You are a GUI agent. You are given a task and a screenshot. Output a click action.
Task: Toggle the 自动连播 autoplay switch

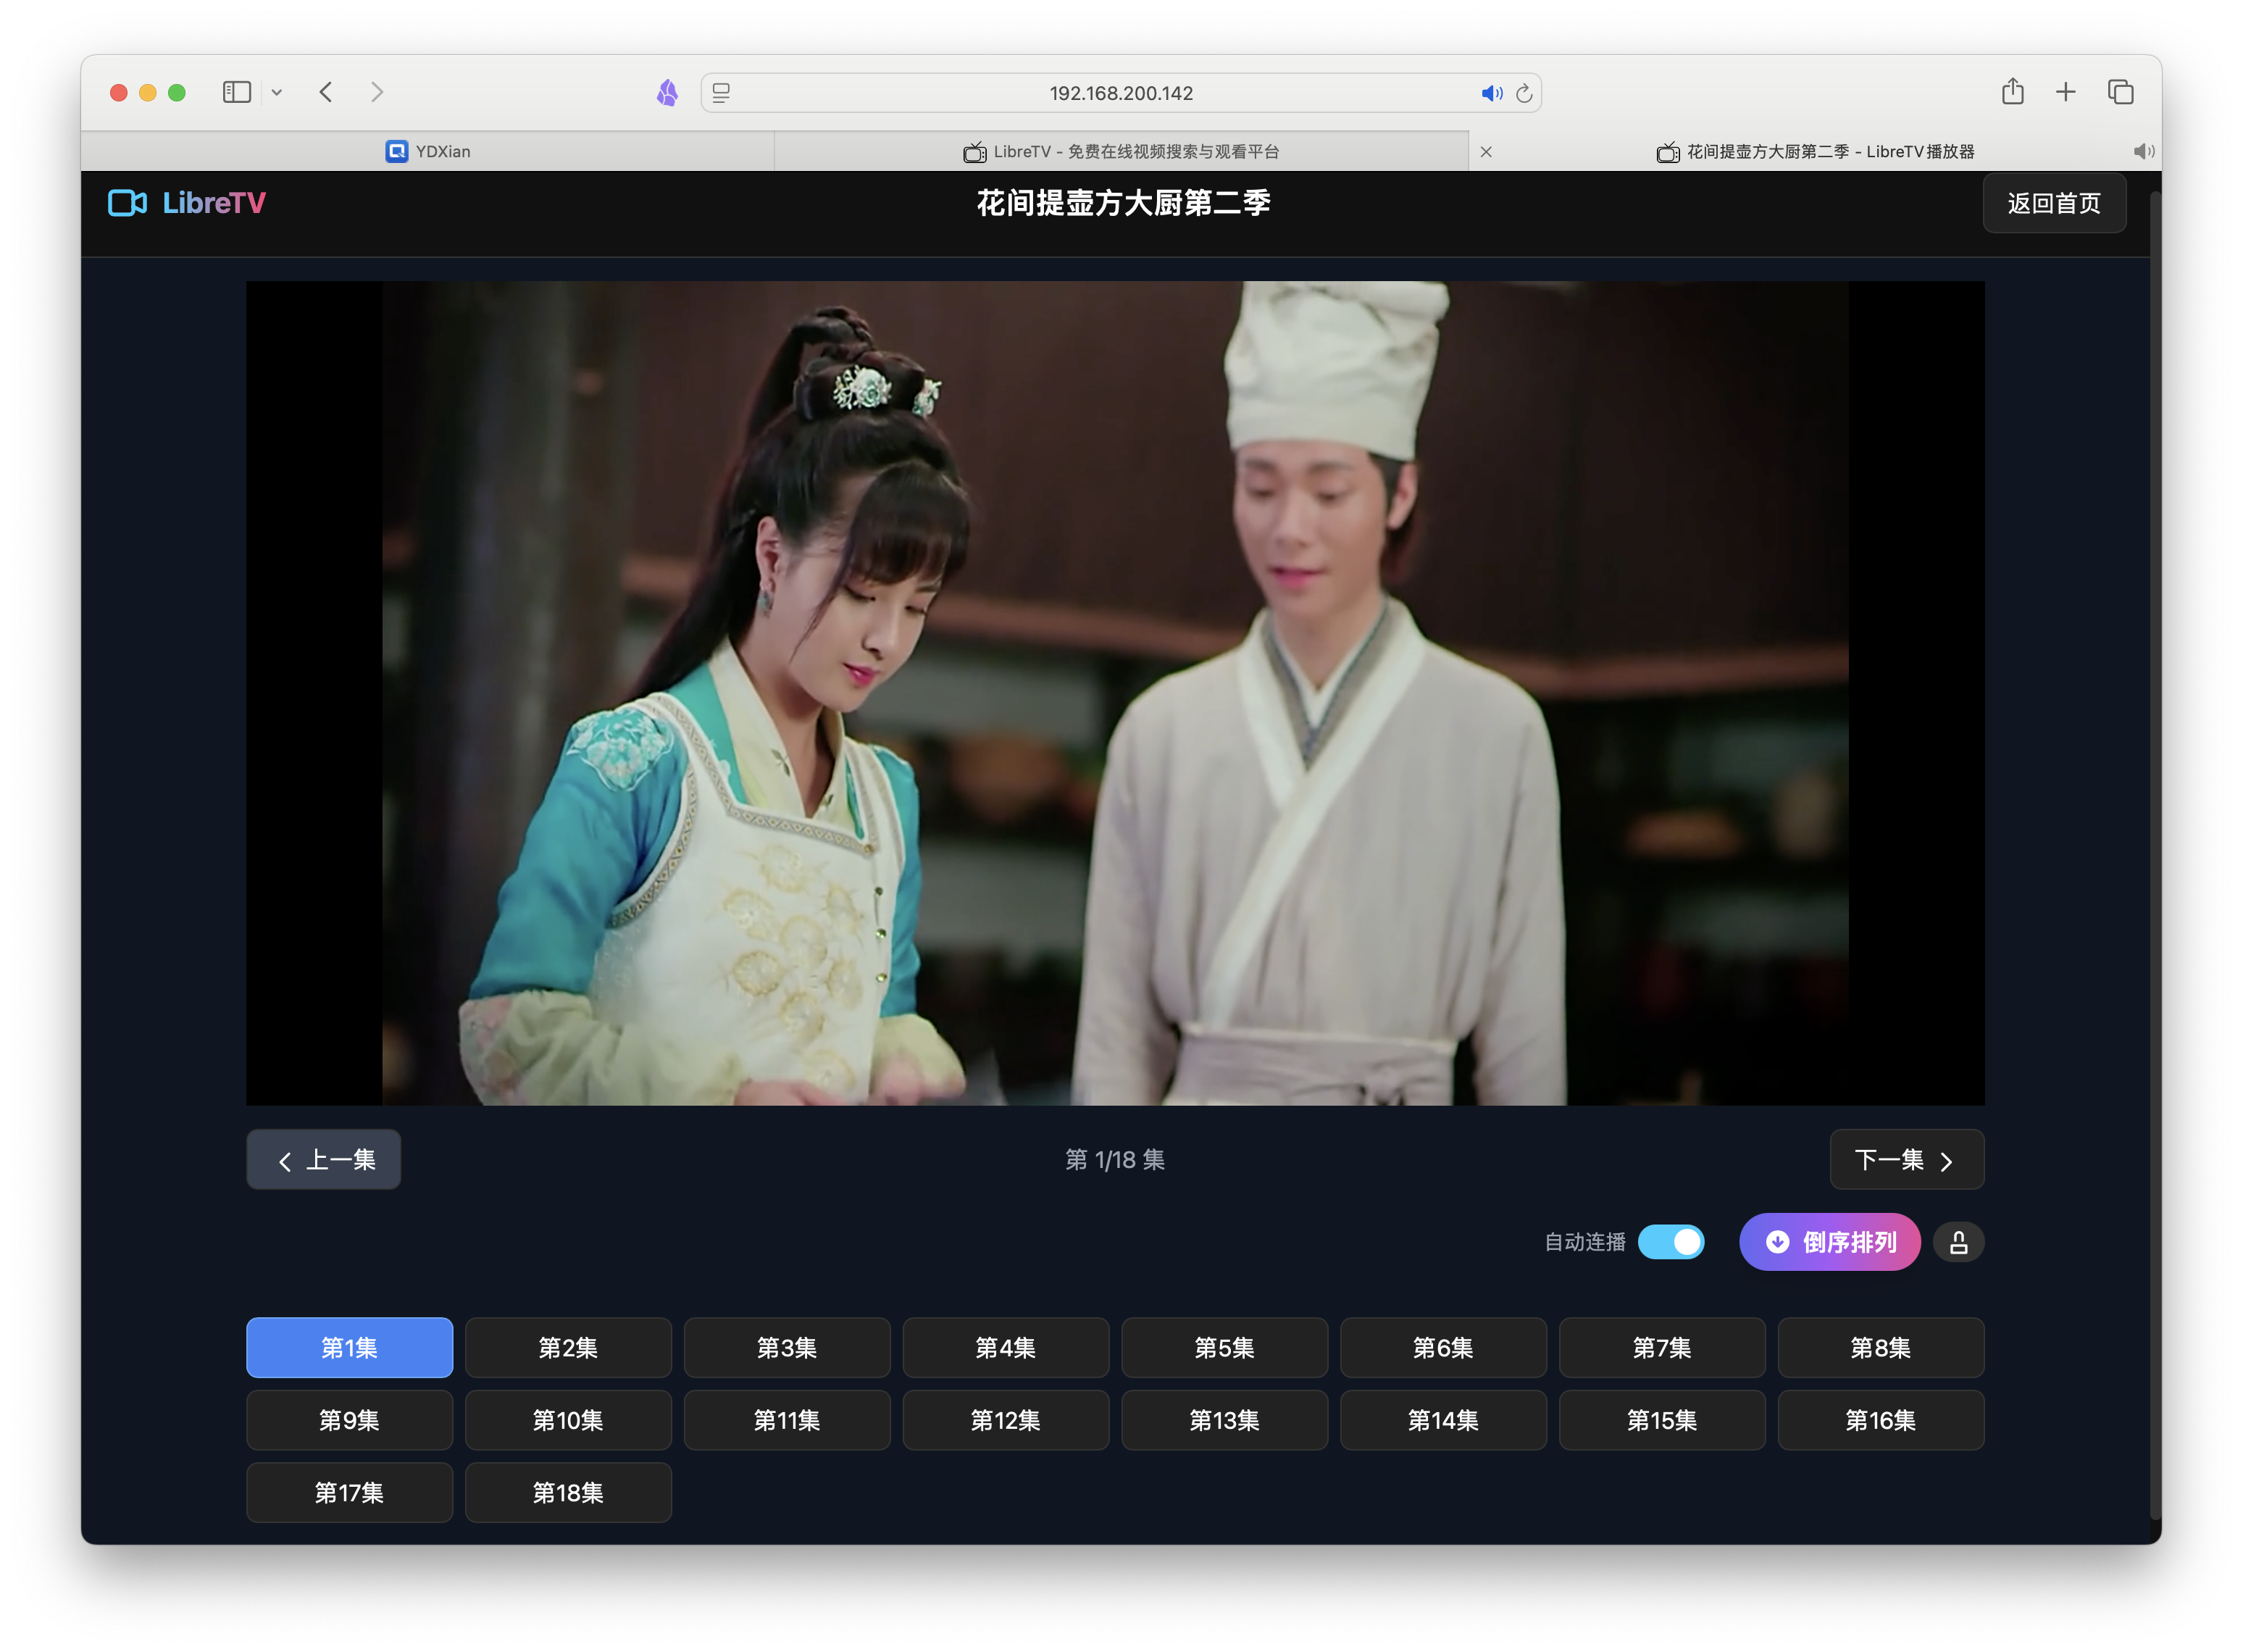[x=1671, y=1242]
